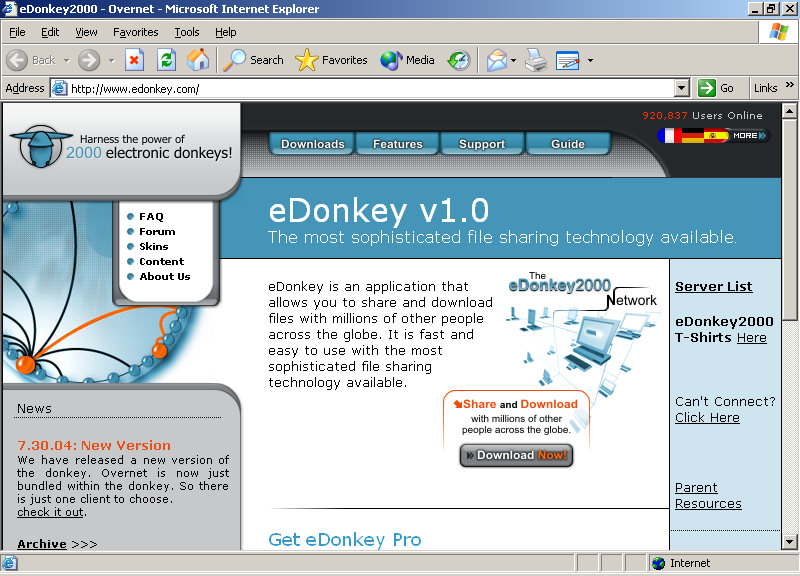Viewport: 800px width, 576px height.
Task: Open the Back button history dropdown arrow
Action: pyautogui.click(x=66, y=60)
